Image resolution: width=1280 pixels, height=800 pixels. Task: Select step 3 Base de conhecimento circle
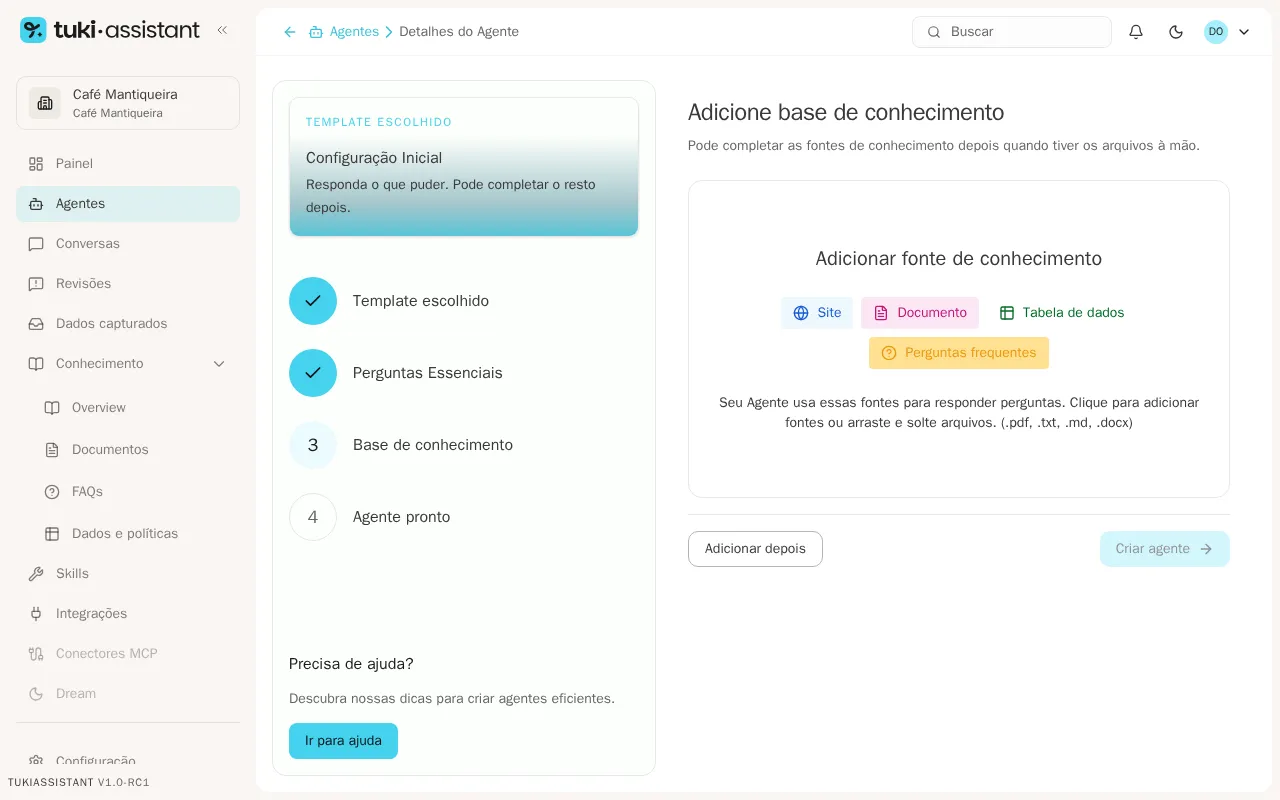tap(313, 445)
